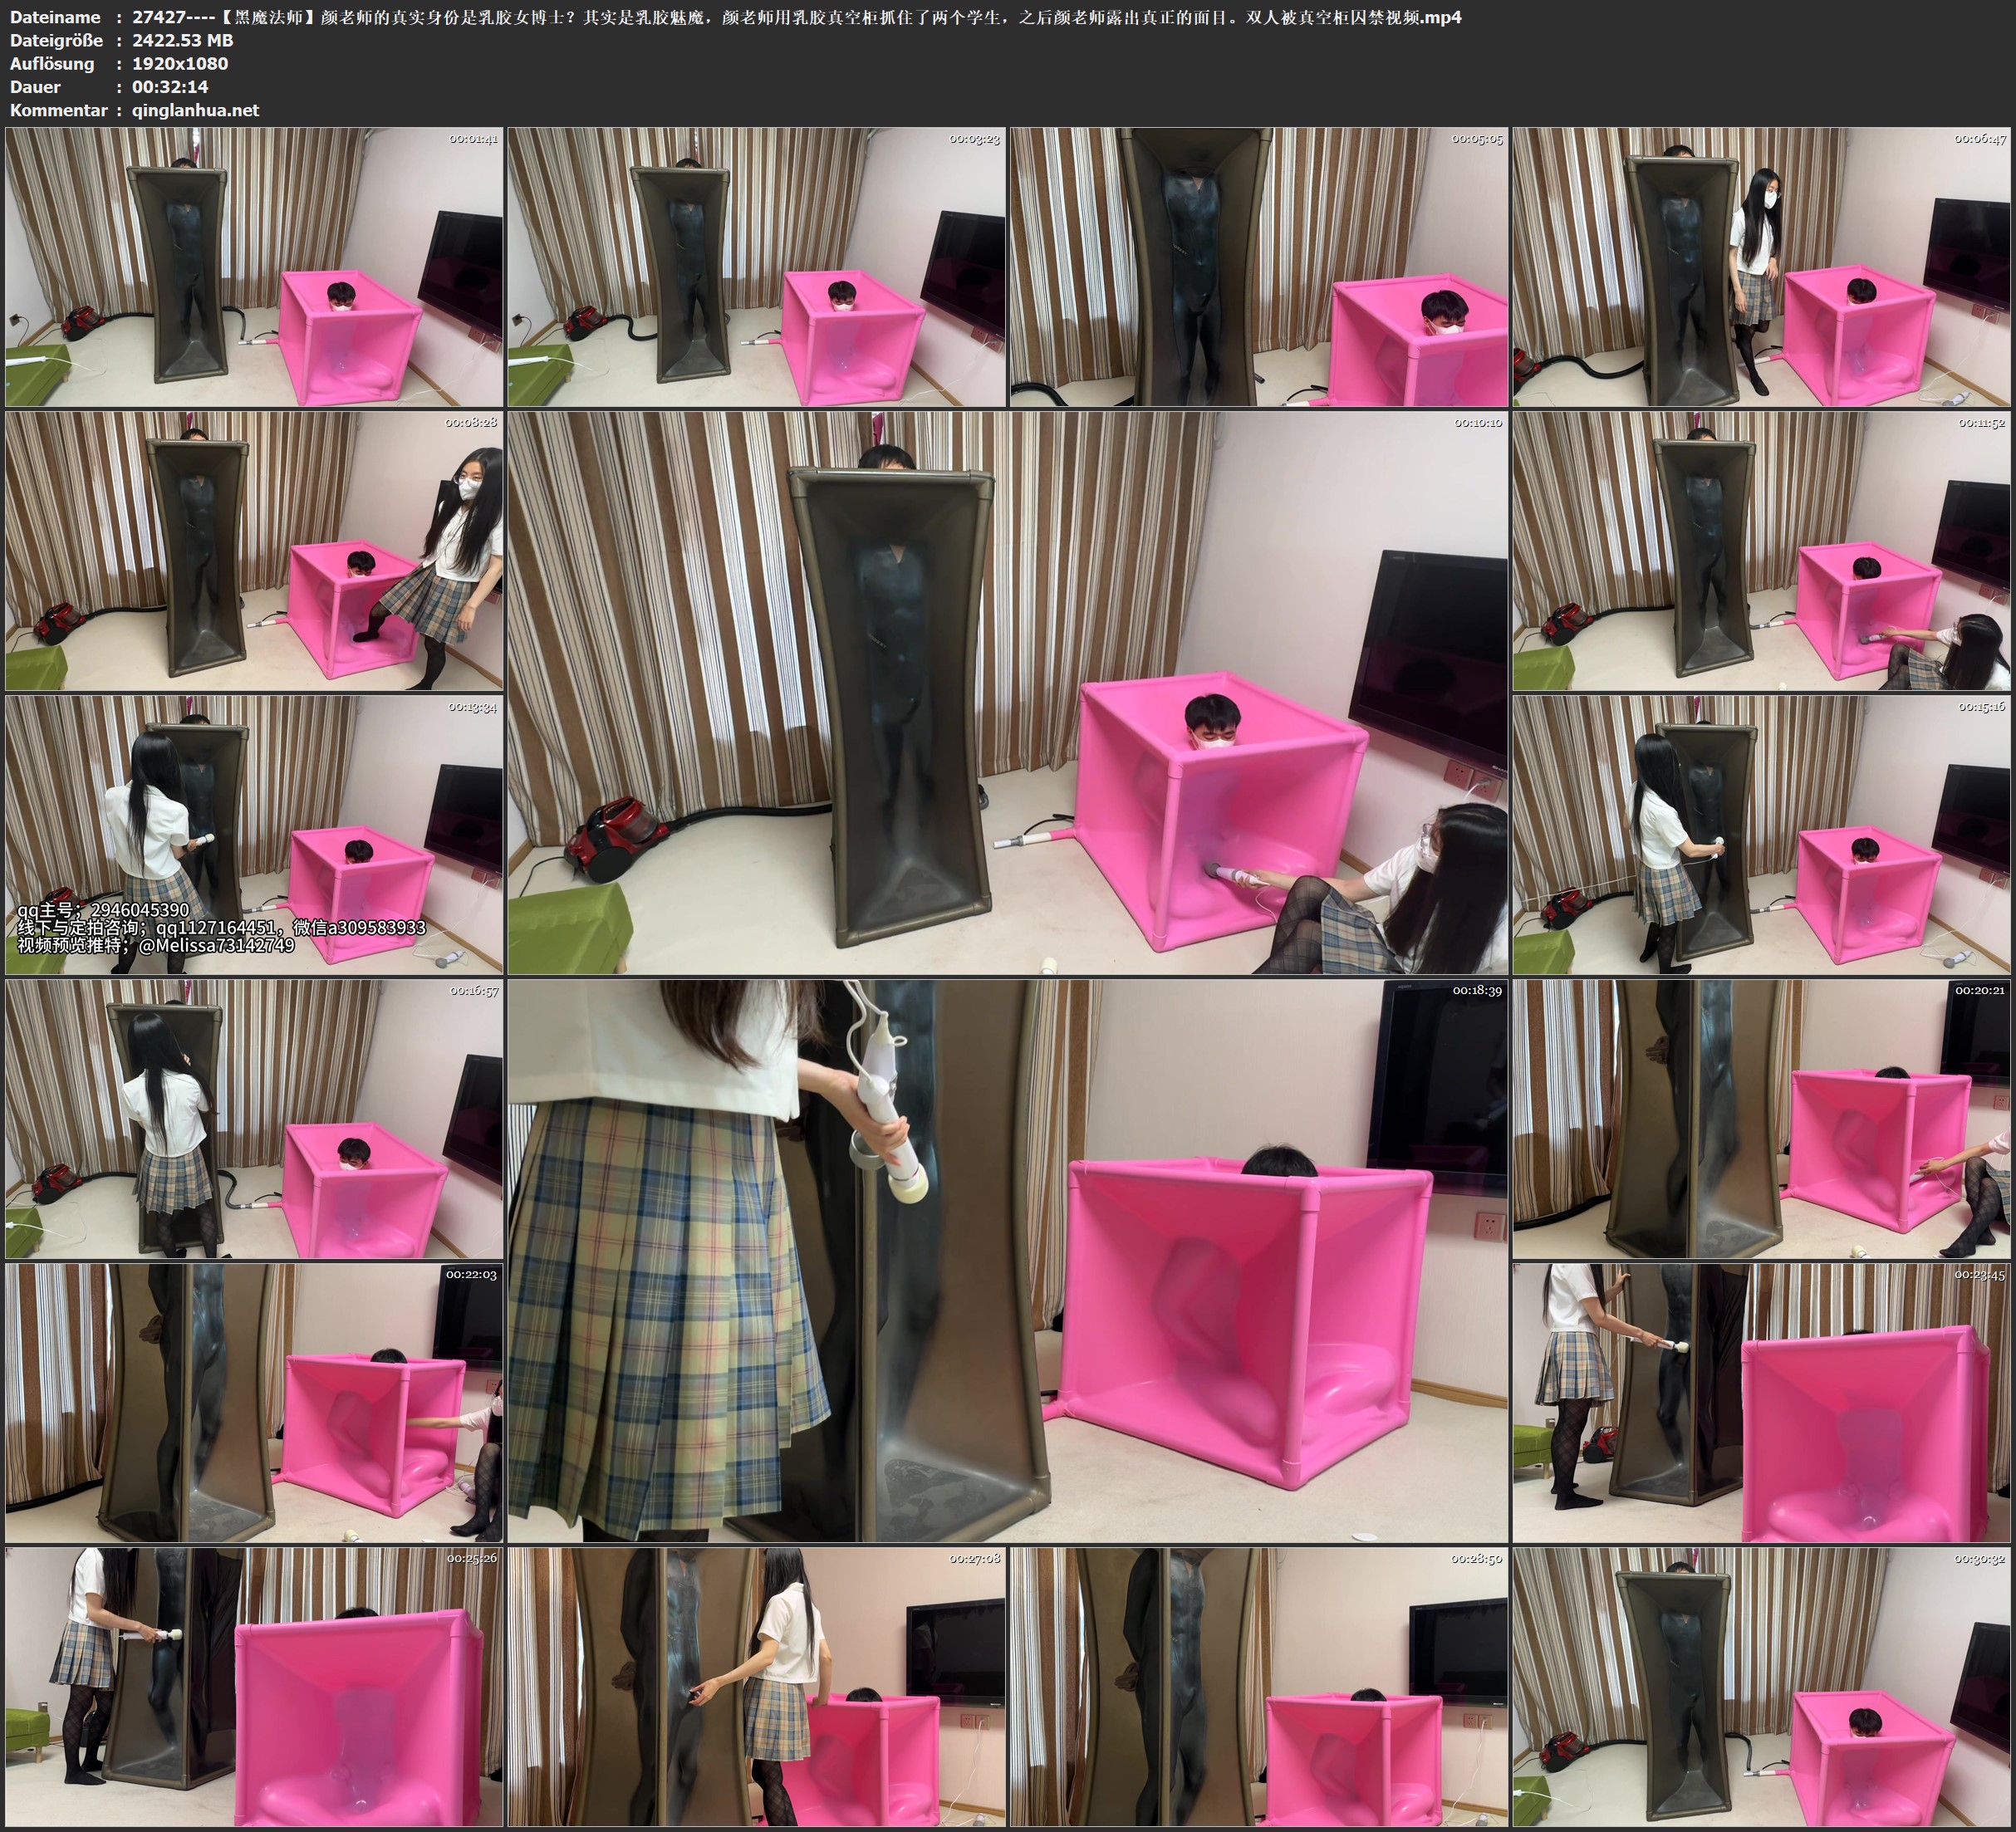Open the large 00:10:10 thumbnail
This screenshot has height=1832, width=2016.
(x=1007, y=692)
